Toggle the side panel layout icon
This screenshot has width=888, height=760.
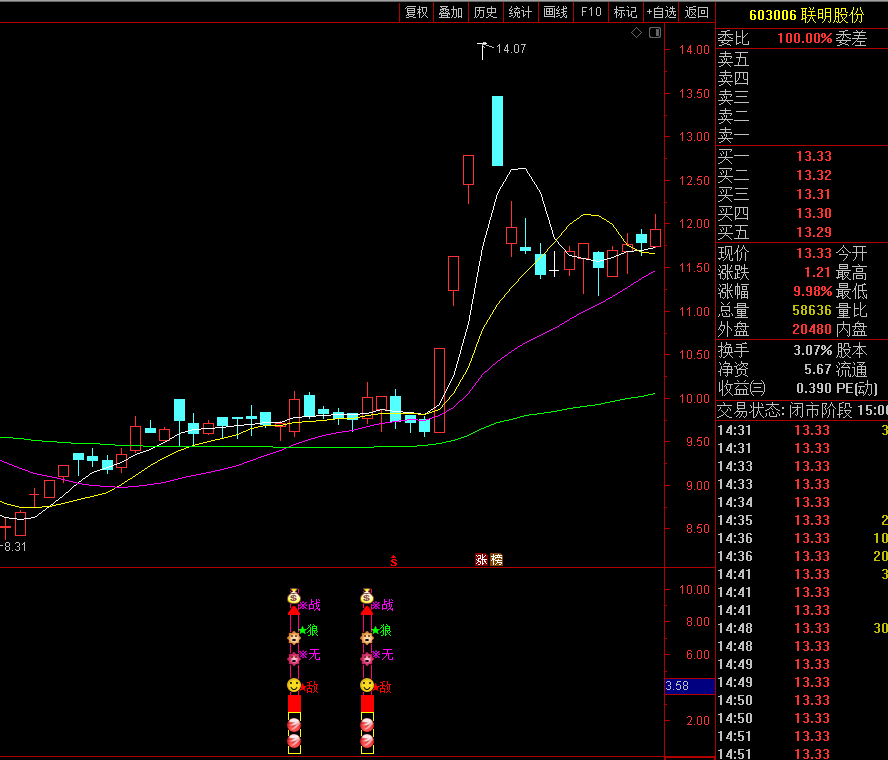(x=655, y=33)
